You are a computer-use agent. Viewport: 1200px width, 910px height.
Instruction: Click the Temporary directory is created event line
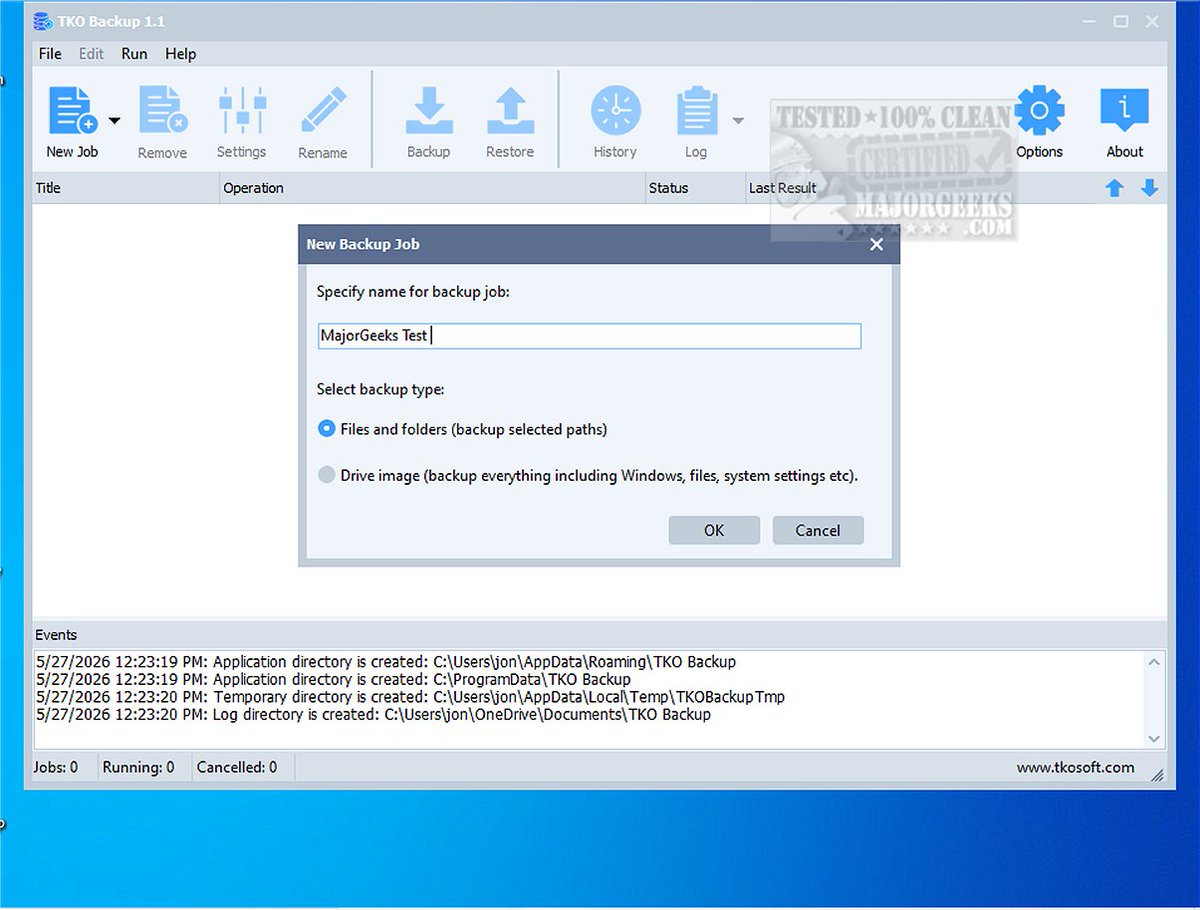click(x=410, y=697)
